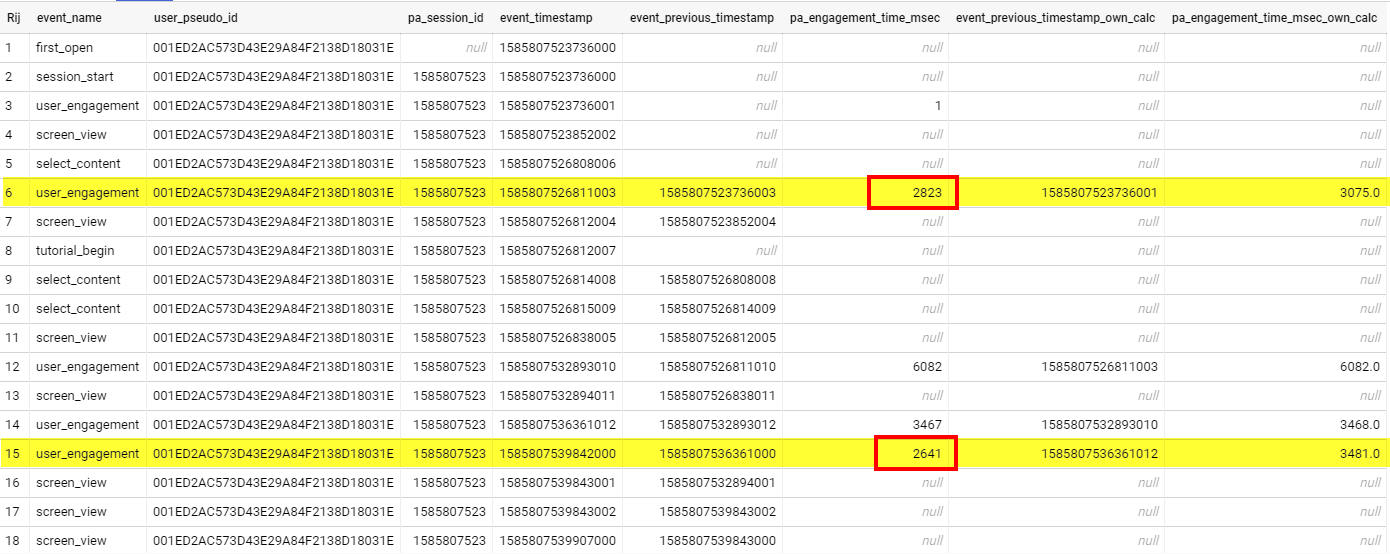The image size is (1390, 554).
Task: Click previous timestamp 1585807536361000
Action: [718, 454]
